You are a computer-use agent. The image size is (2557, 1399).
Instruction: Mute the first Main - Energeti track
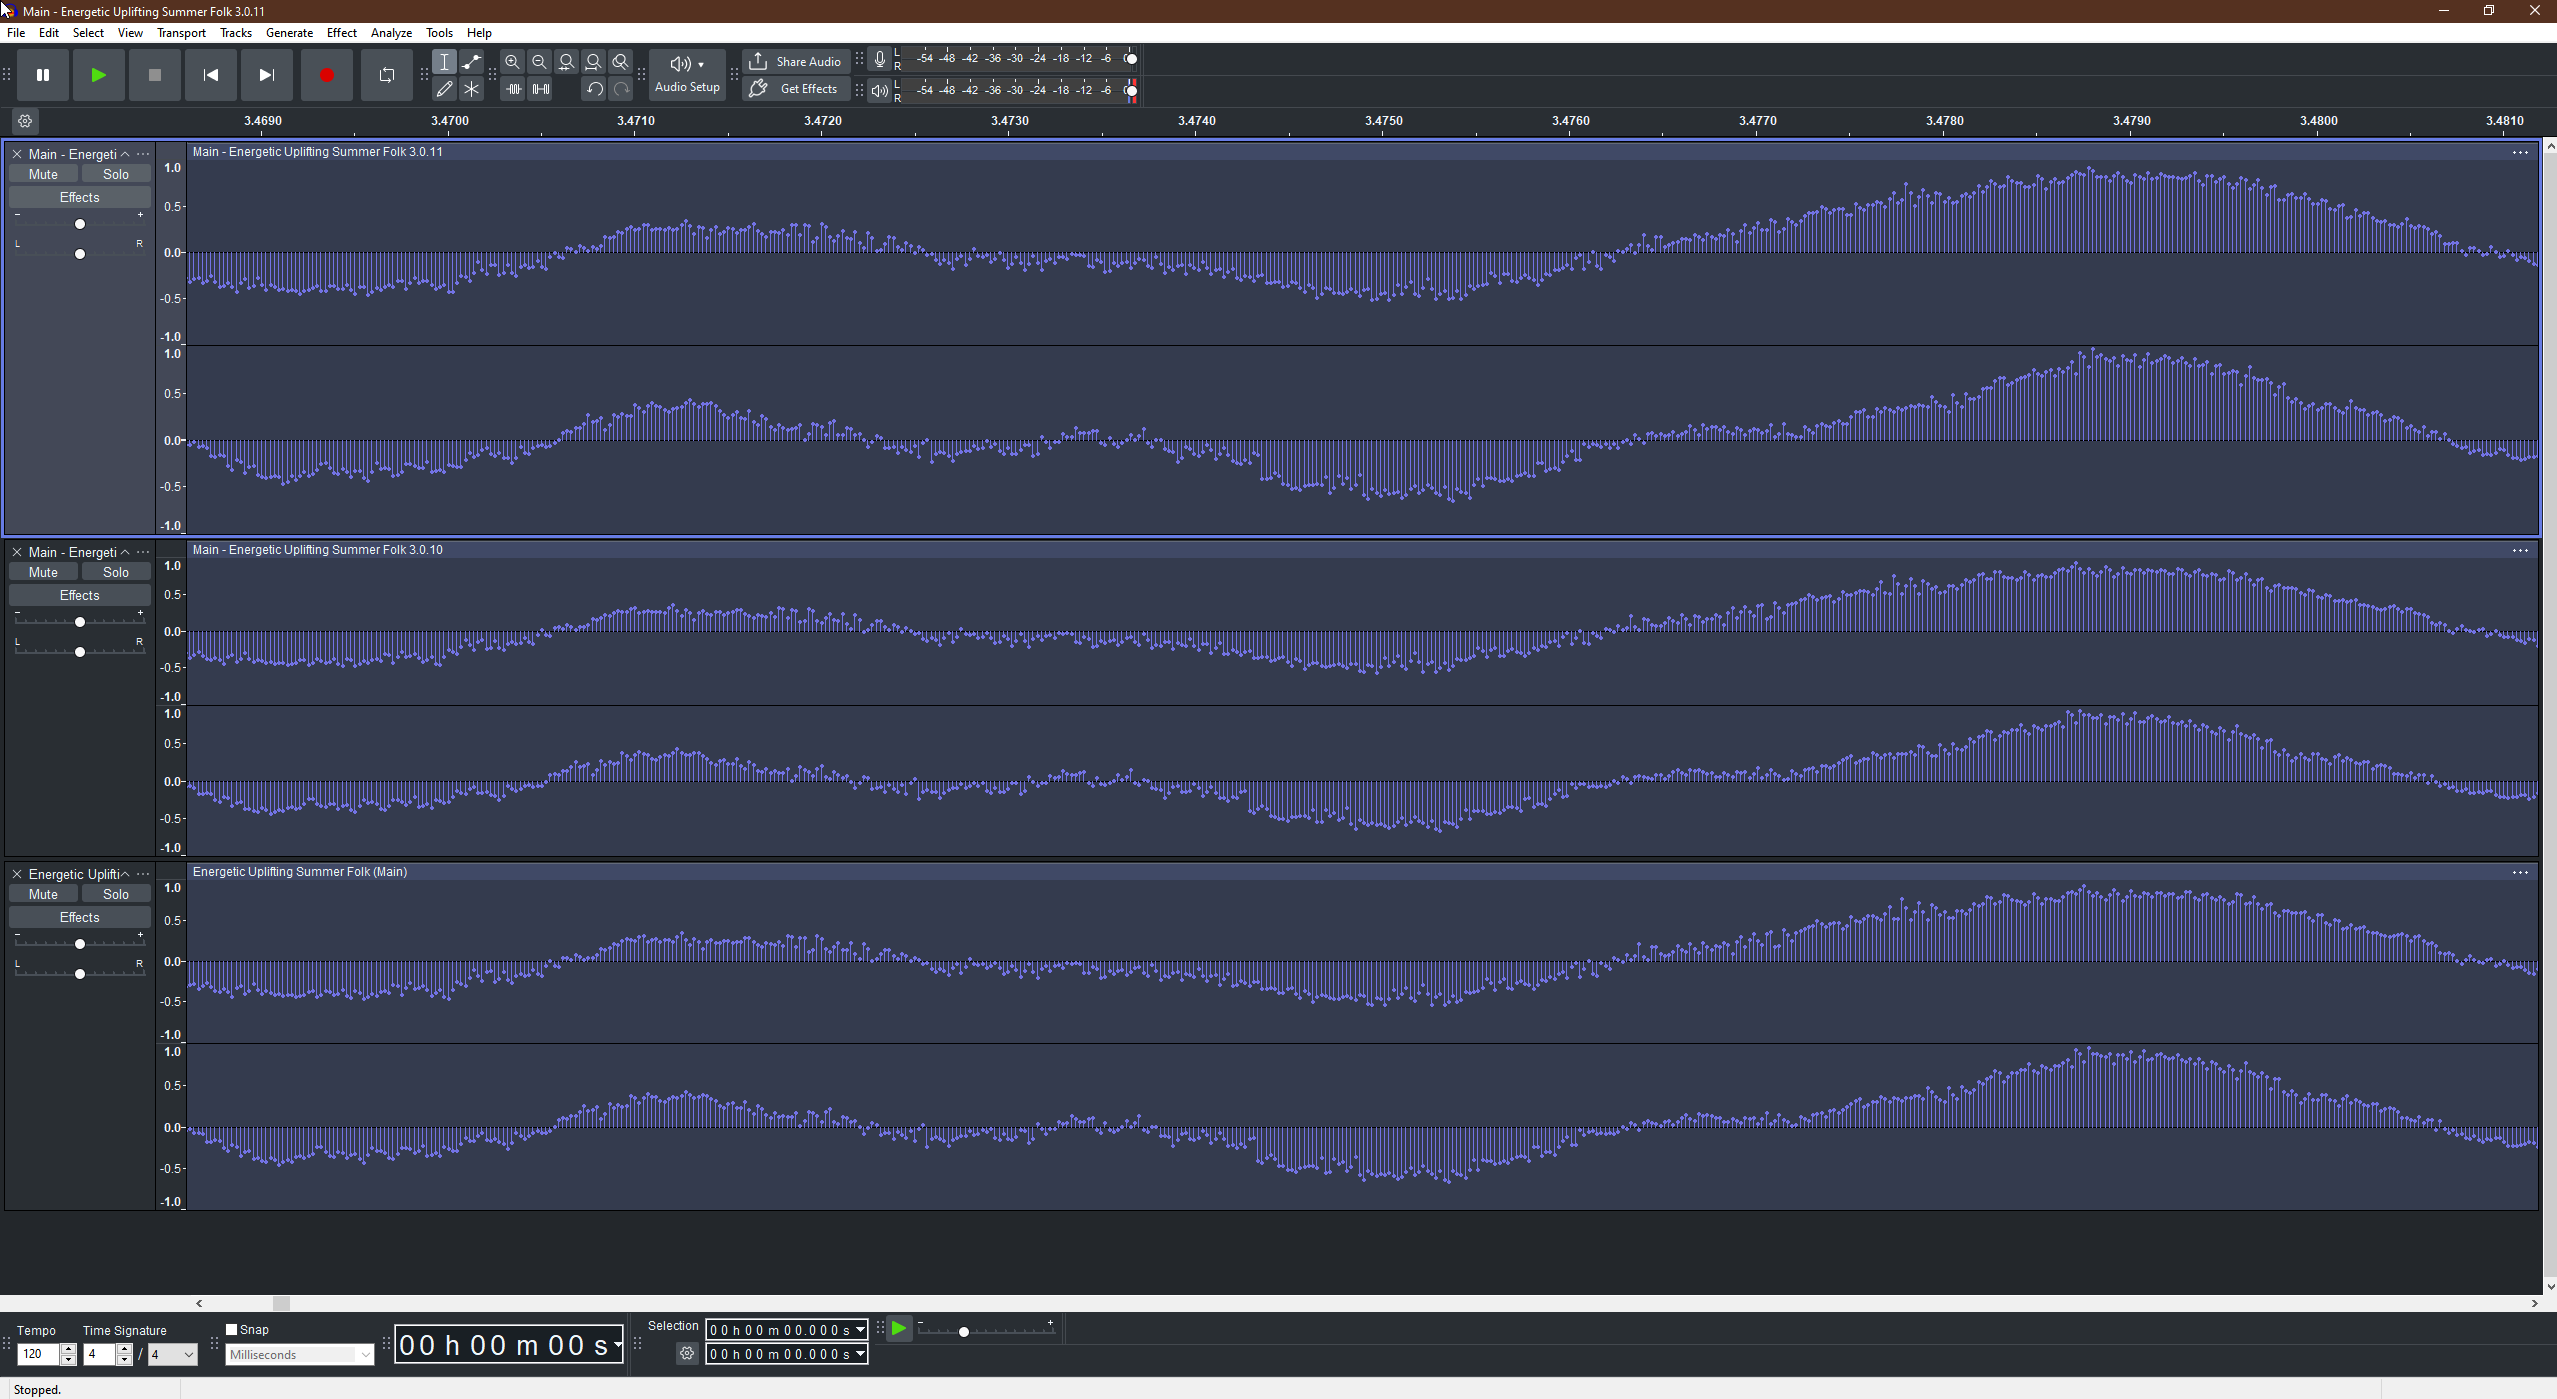pyautogui.click(x=43, y=174)
